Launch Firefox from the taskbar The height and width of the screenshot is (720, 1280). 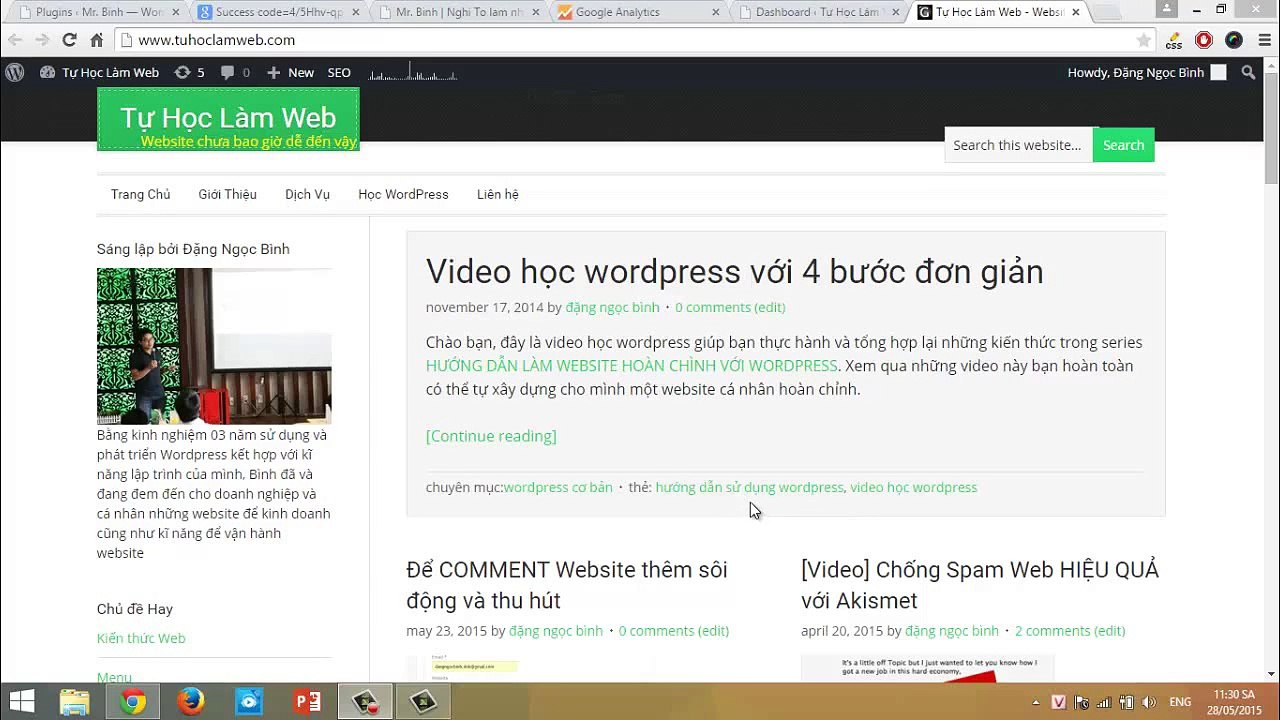191,702
